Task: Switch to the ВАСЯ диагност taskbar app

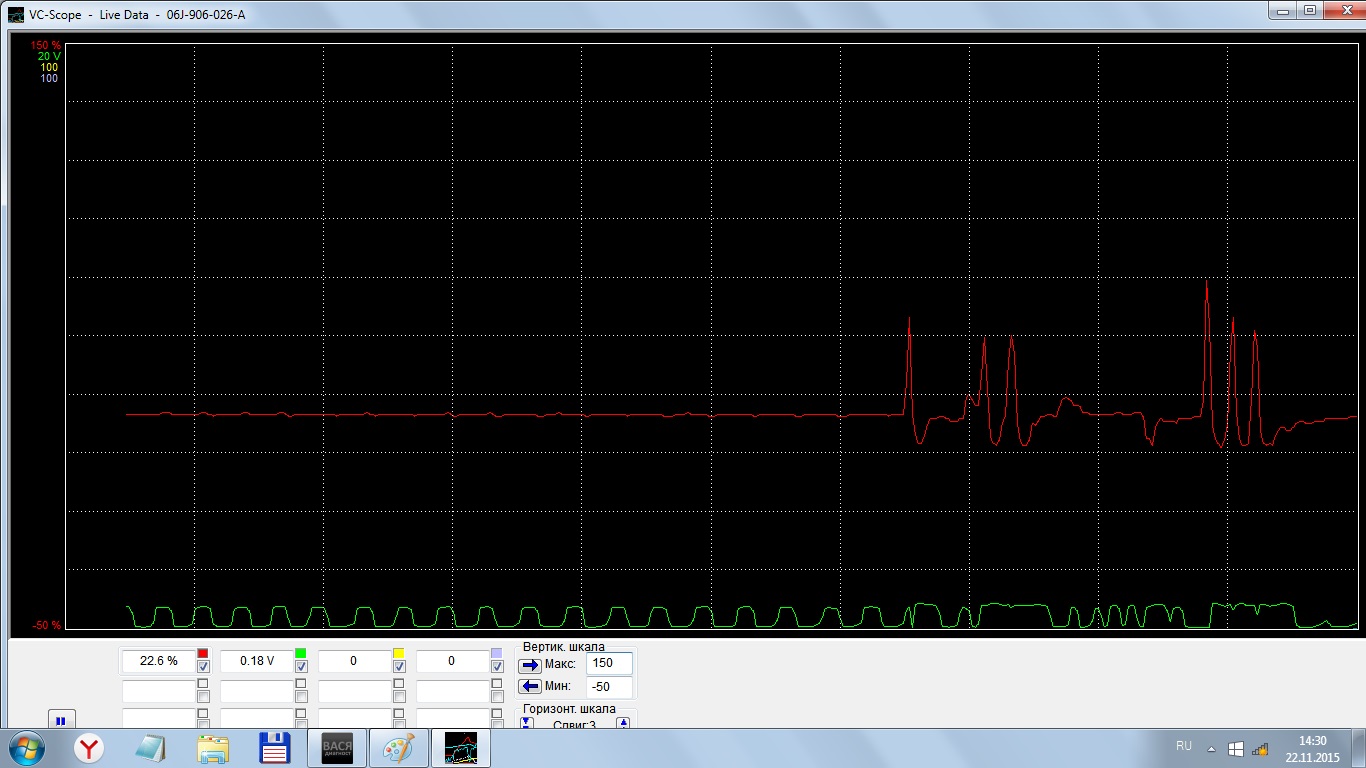Action: click(336, 748)
